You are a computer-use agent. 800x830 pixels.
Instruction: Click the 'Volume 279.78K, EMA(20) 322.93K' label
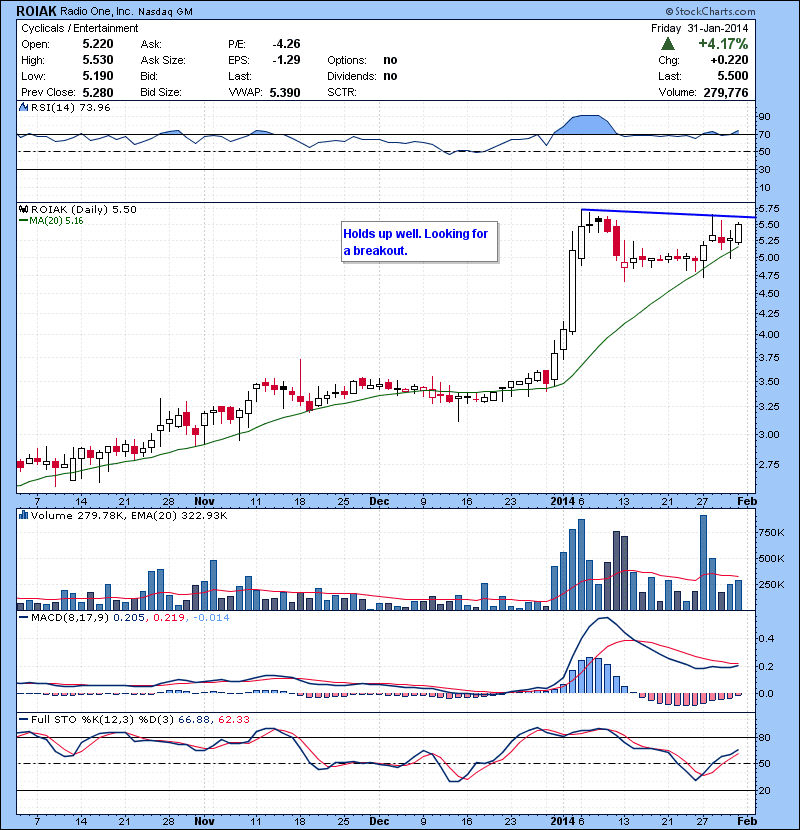point(129,515)
